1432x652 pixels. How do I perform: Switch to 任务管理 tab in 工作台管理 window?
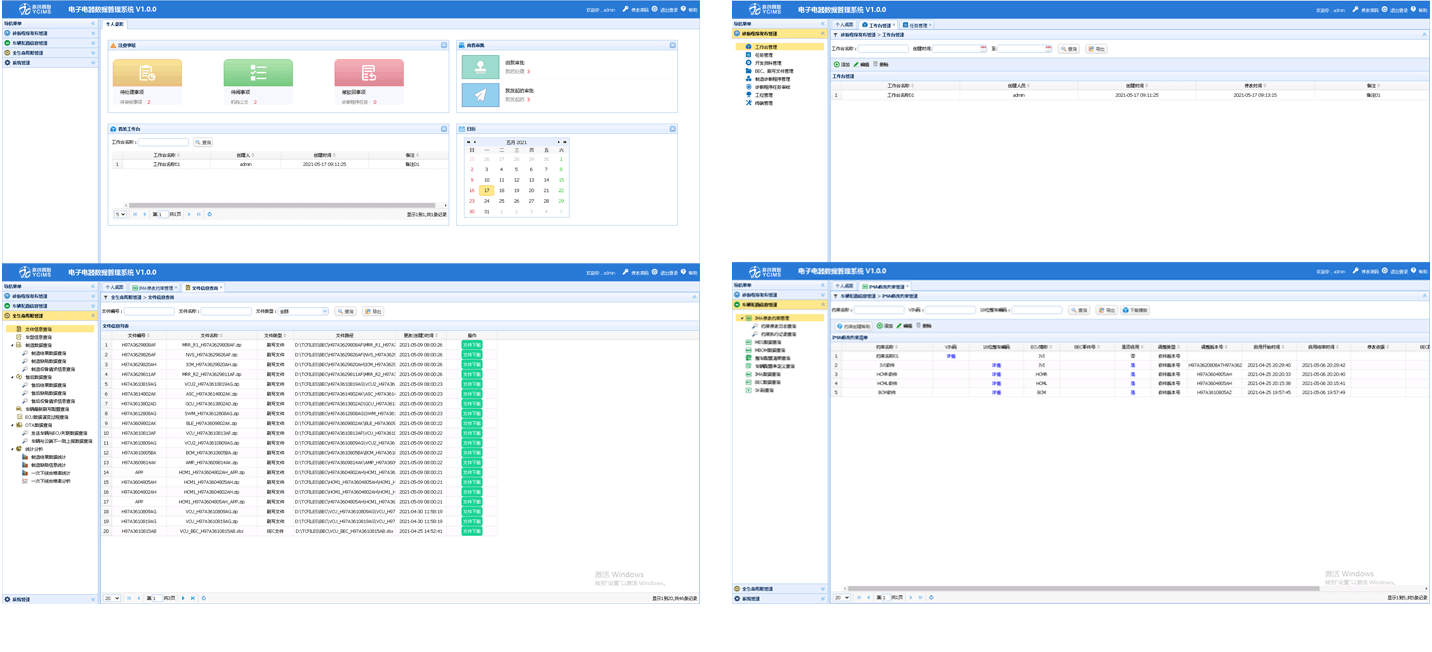click(x=918, y=25)
